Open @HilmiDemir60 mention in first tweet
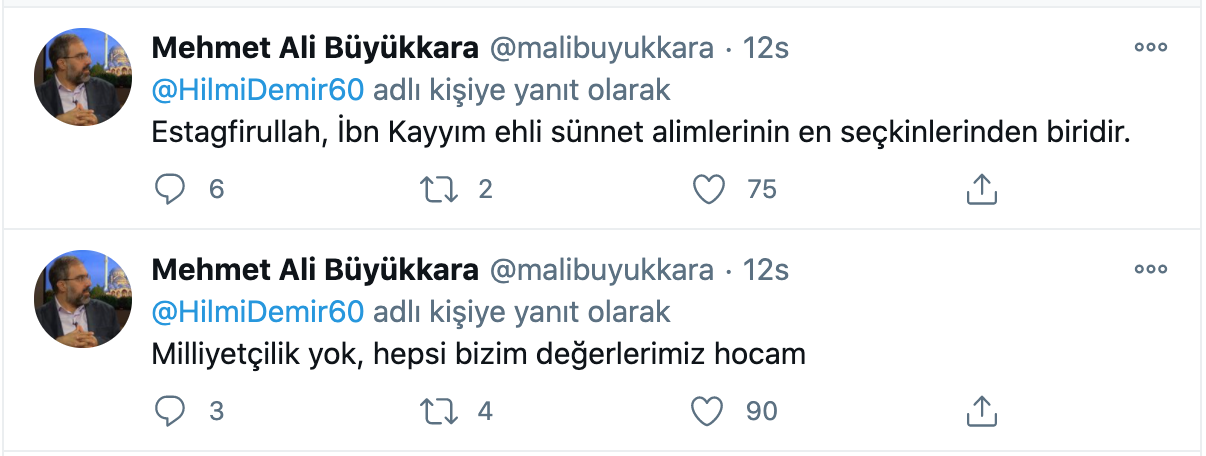The width and height of the screenshot is (1206, 456). click(x=257, y=90)
